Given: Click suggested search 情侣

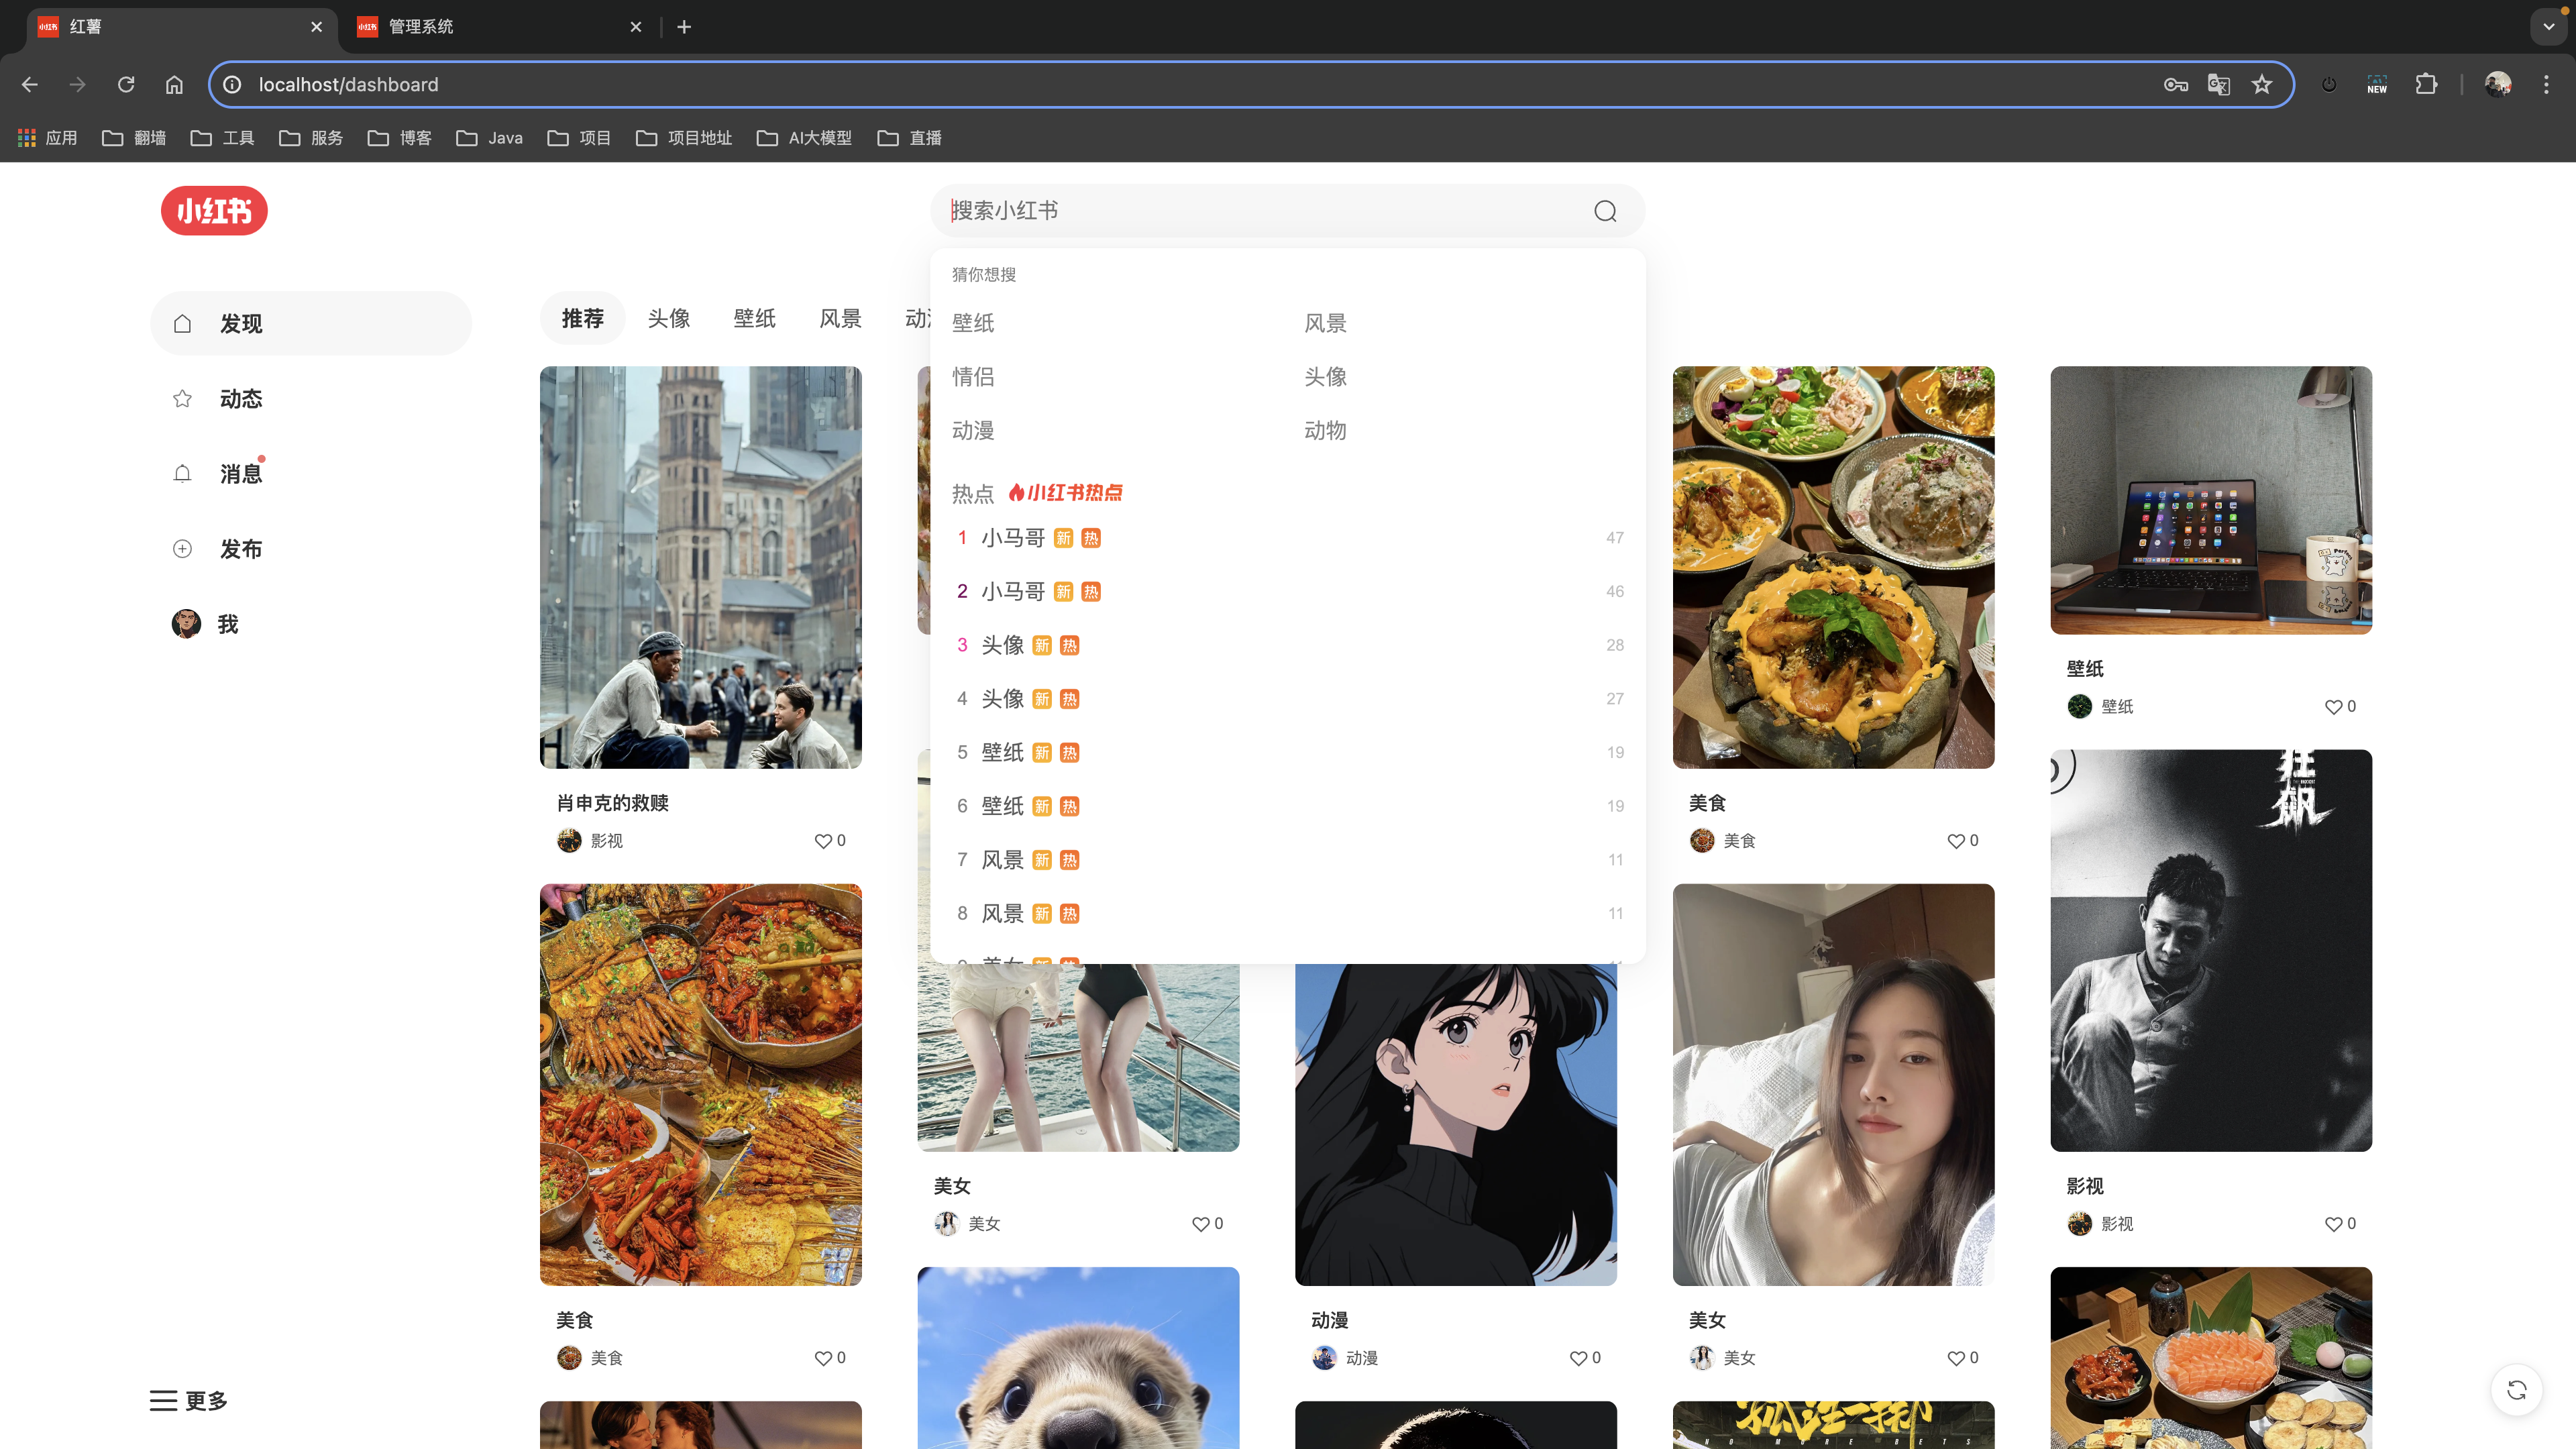Looking at the screenshot, I should [973, 377].
